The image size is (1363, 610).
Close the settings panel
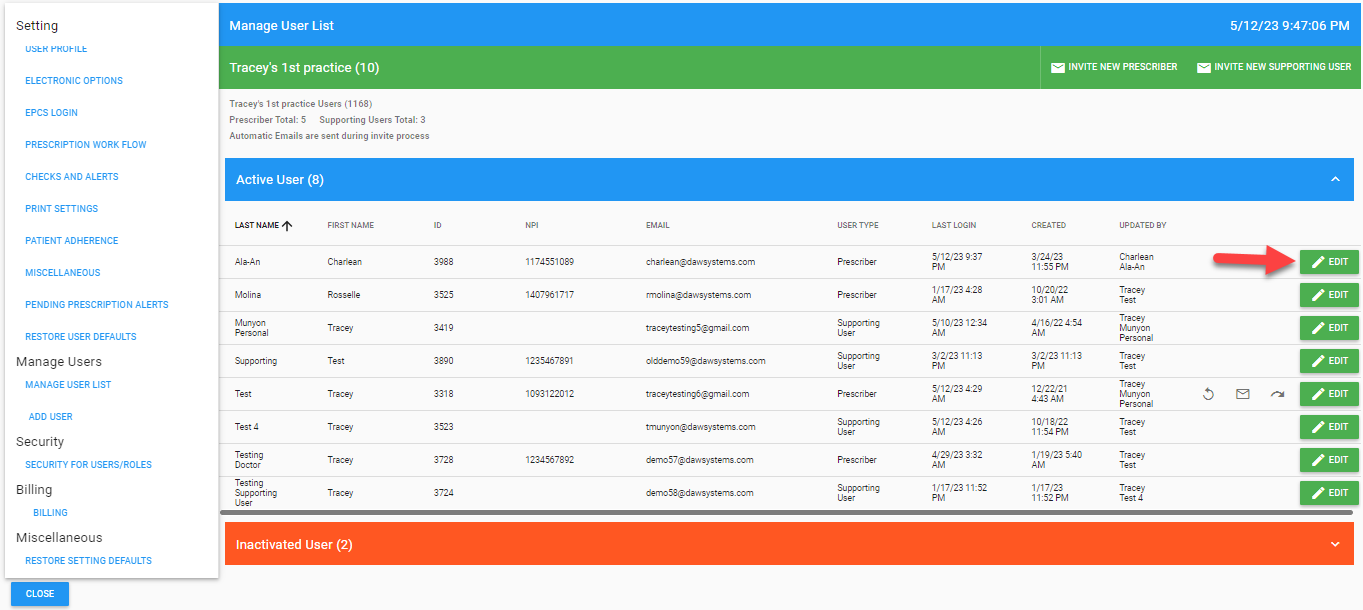click(x=40, y=594)
